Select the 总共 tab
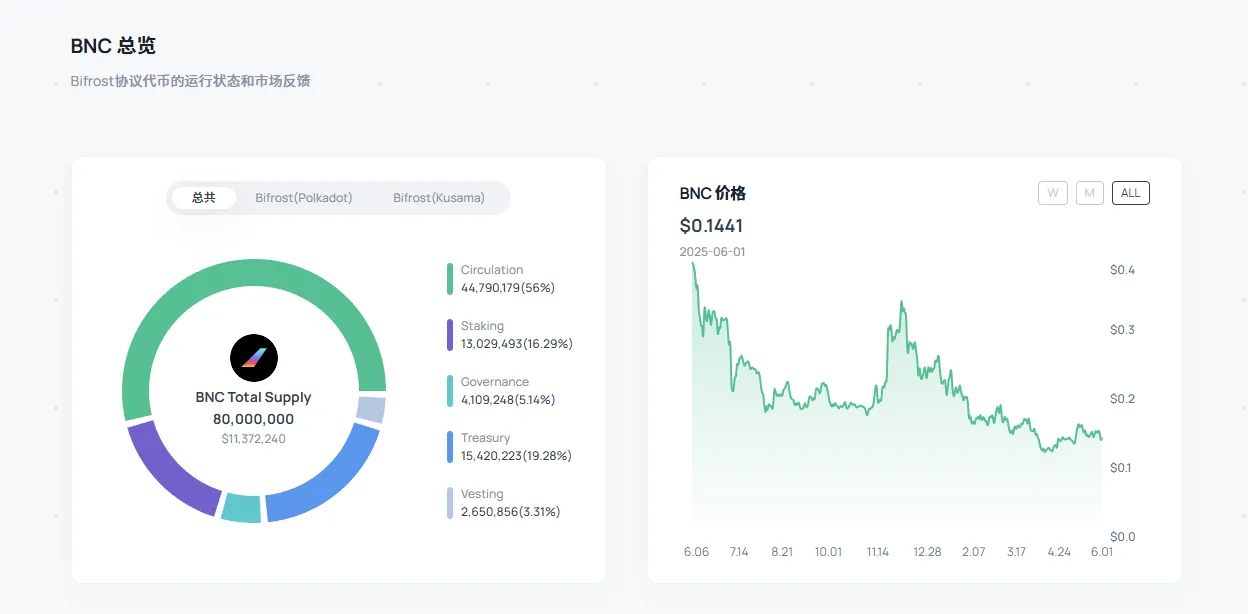This screenshot has height=614, width=1248. [204, 198]
